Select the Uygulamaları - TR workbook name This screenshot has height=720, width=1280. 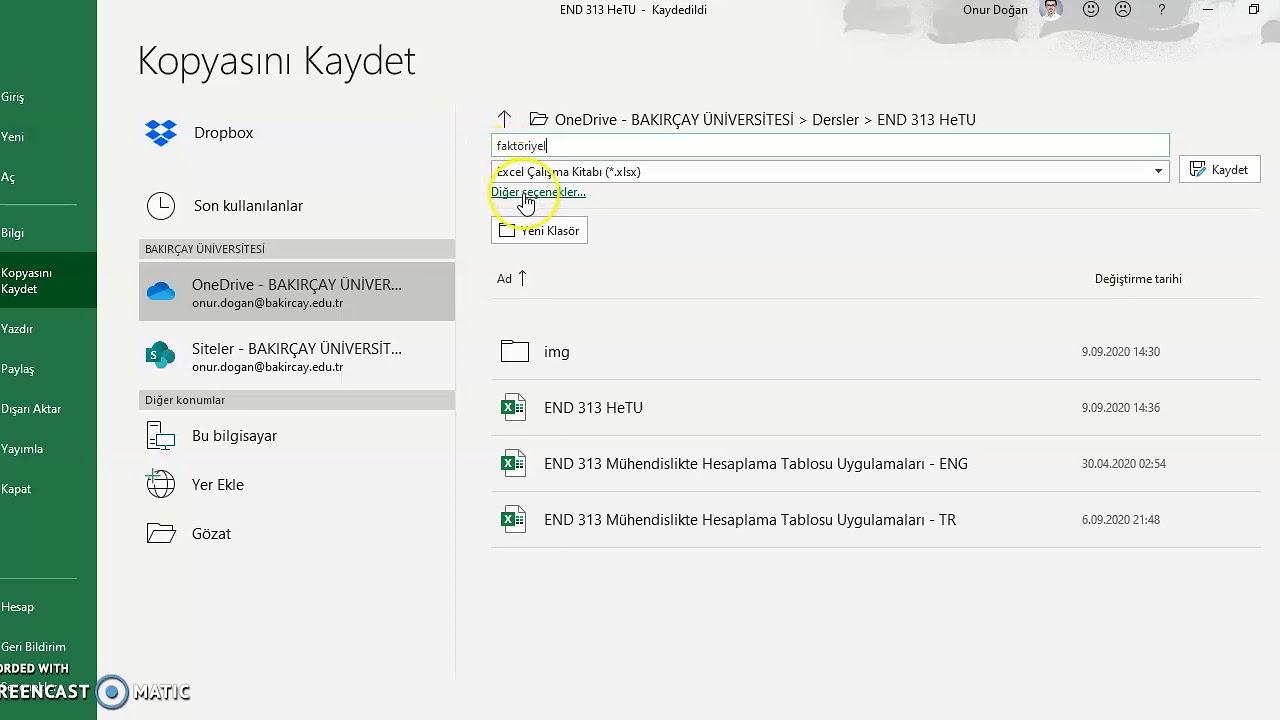(750, 520)
